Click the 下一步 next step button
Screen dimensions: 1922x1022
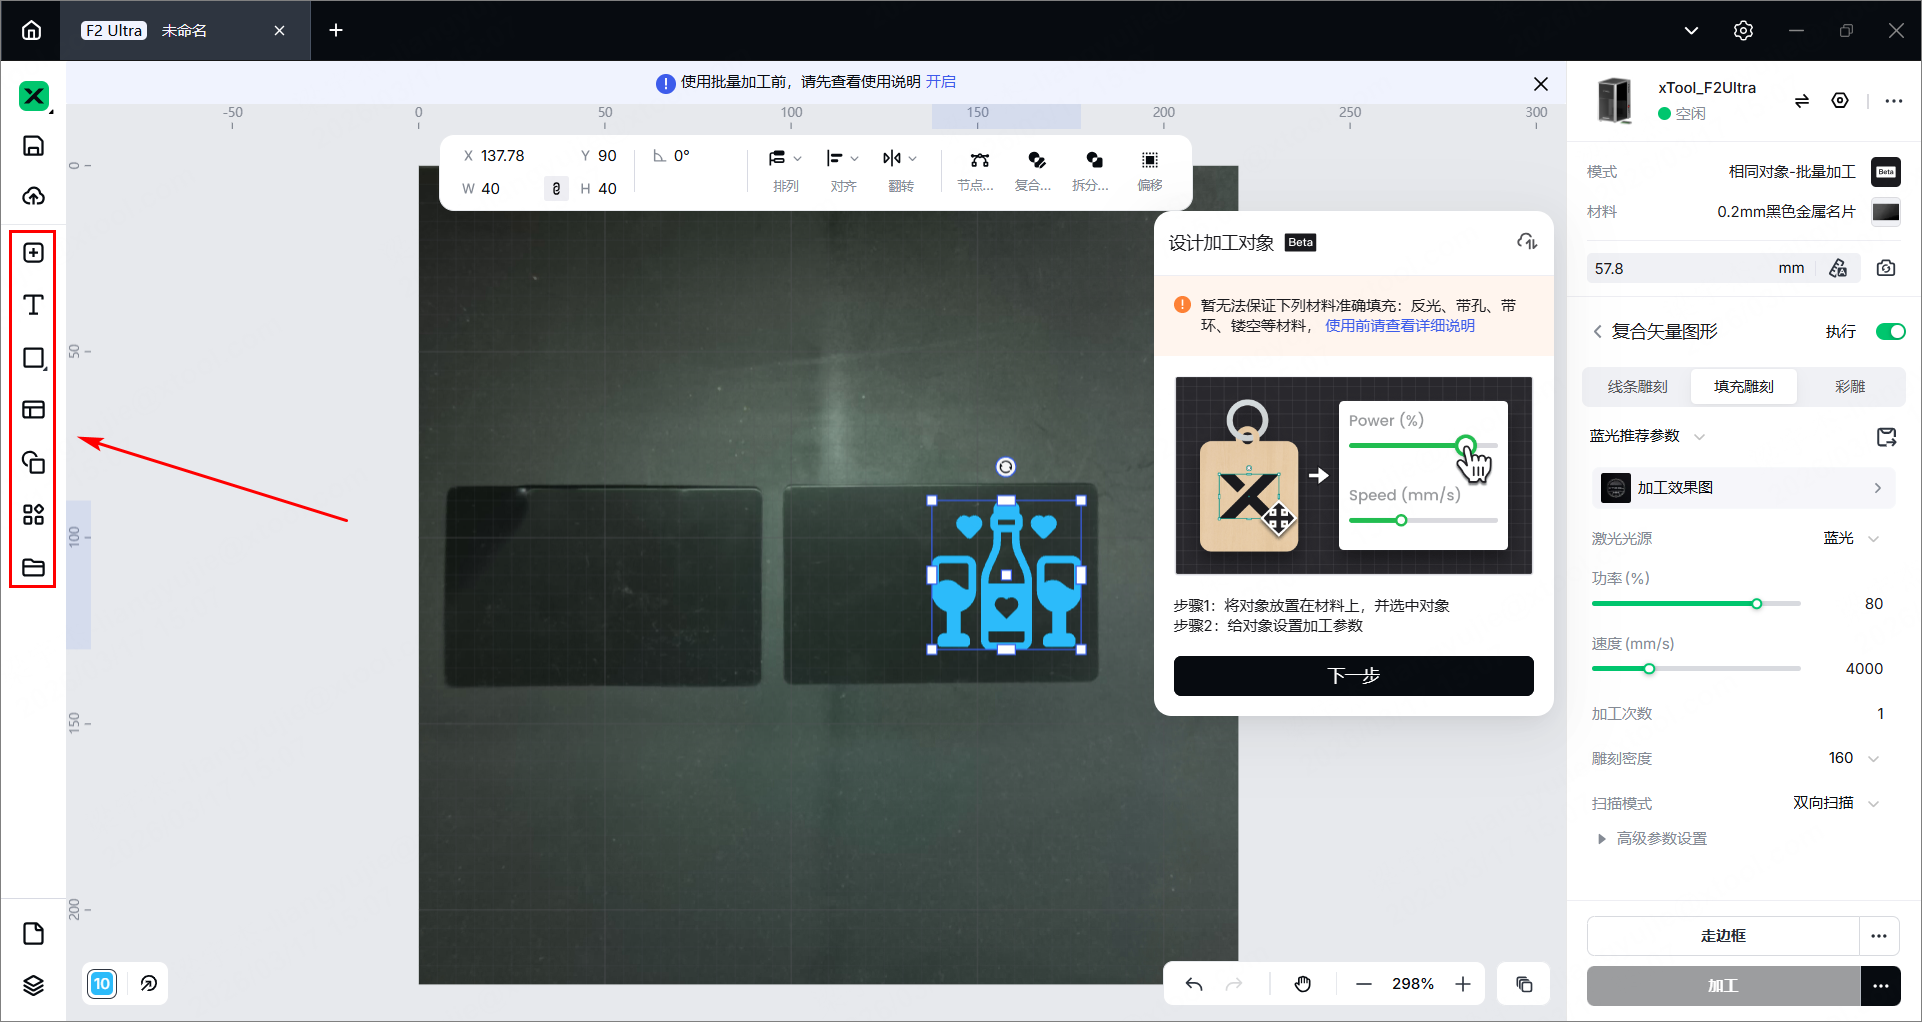[x=1353, y=676]
